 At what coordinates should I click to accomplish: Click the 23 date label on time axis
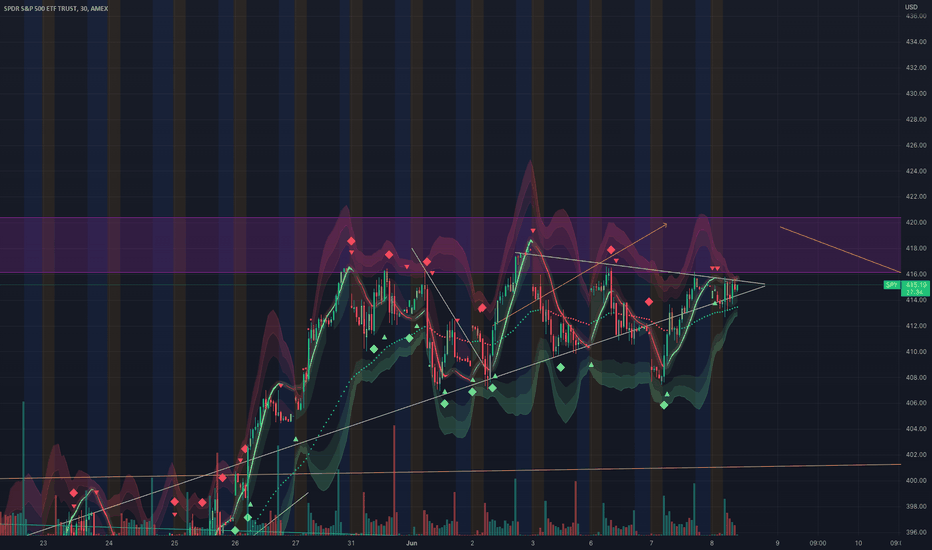pos(43,543)
